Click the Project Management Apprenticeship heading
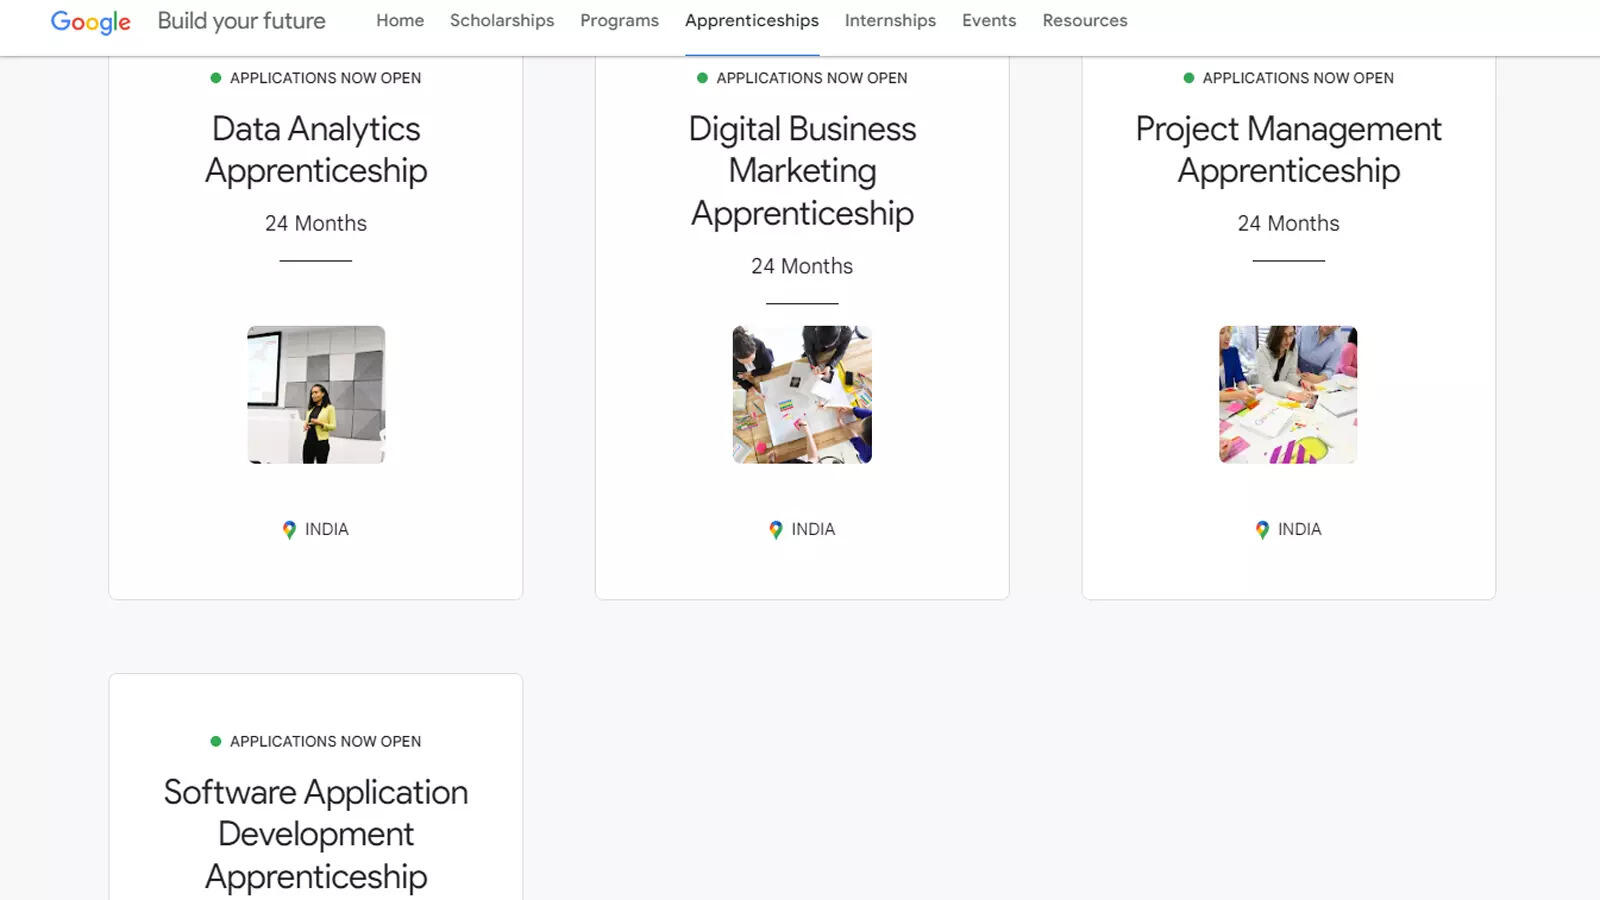Viewport: 1600px width, 900px height. tap(1288, 150)
